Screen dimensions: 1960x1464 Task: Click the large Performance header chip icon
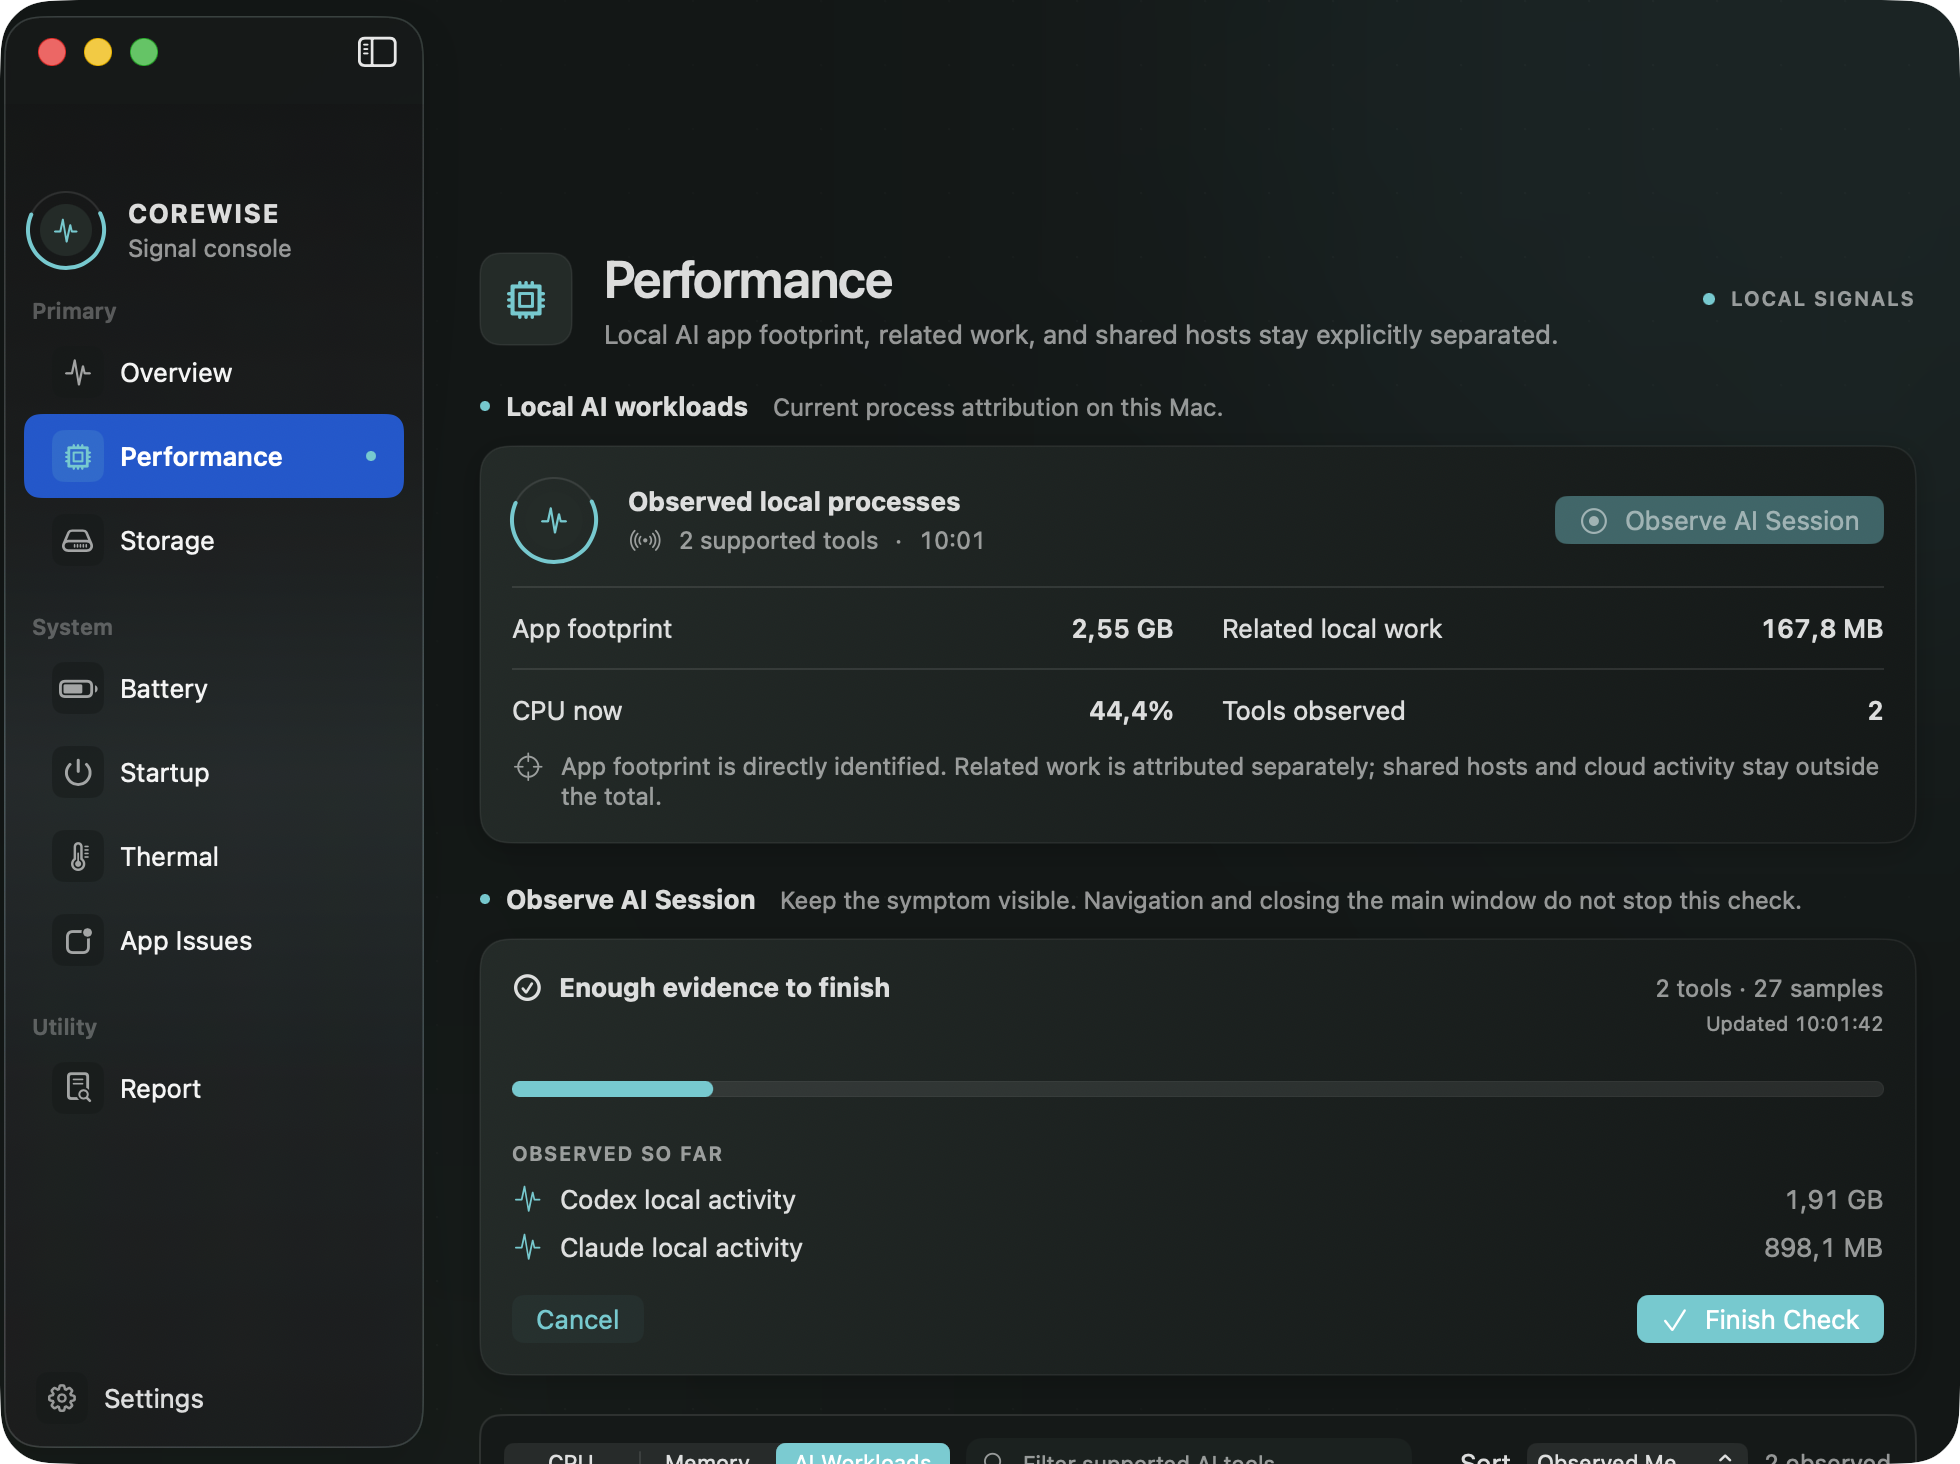(x=526, y=299)
